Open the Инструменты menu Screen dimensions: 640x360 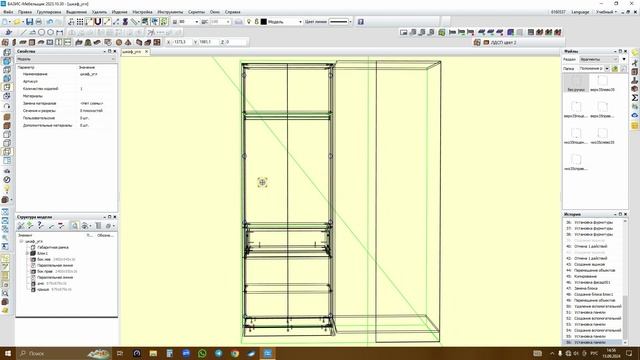[x=170, y=12]
